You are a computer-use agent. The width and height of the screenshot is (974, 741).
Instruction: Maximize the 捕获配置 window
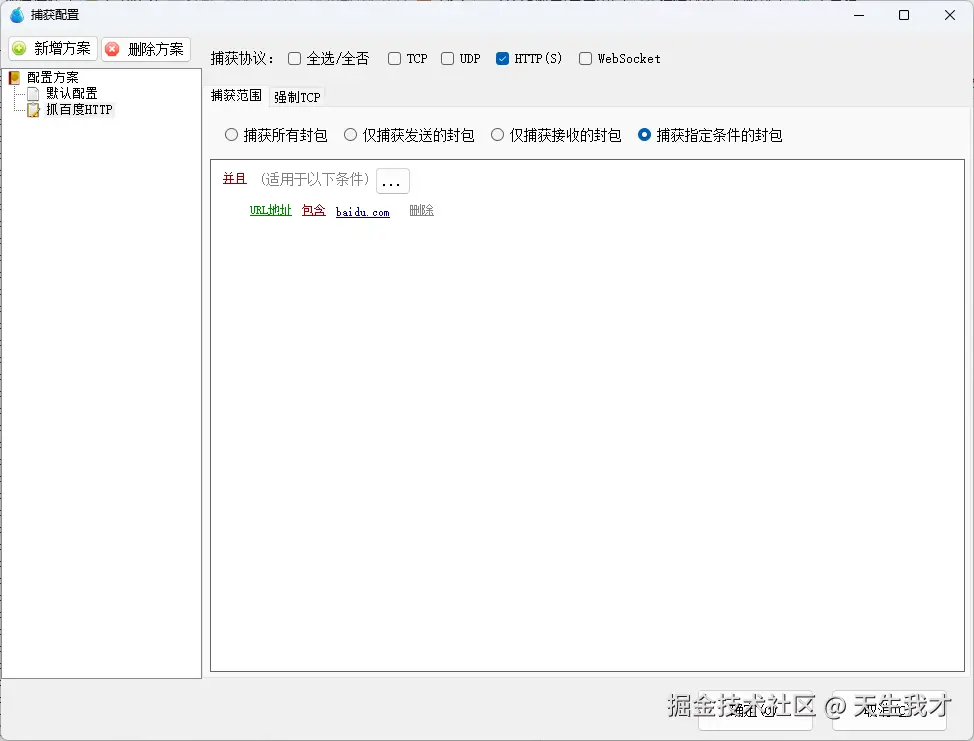(904, 15)
